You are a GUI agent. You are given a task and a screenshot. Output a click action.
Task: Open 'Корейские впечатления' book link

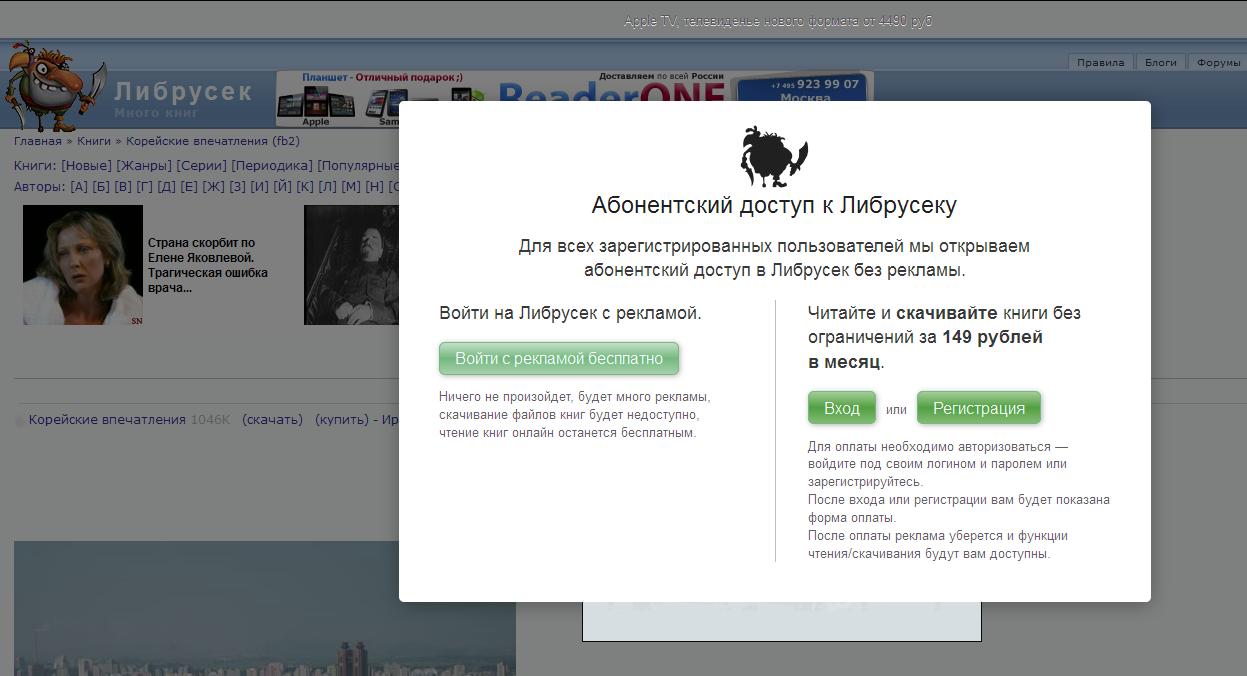[107, 420]
